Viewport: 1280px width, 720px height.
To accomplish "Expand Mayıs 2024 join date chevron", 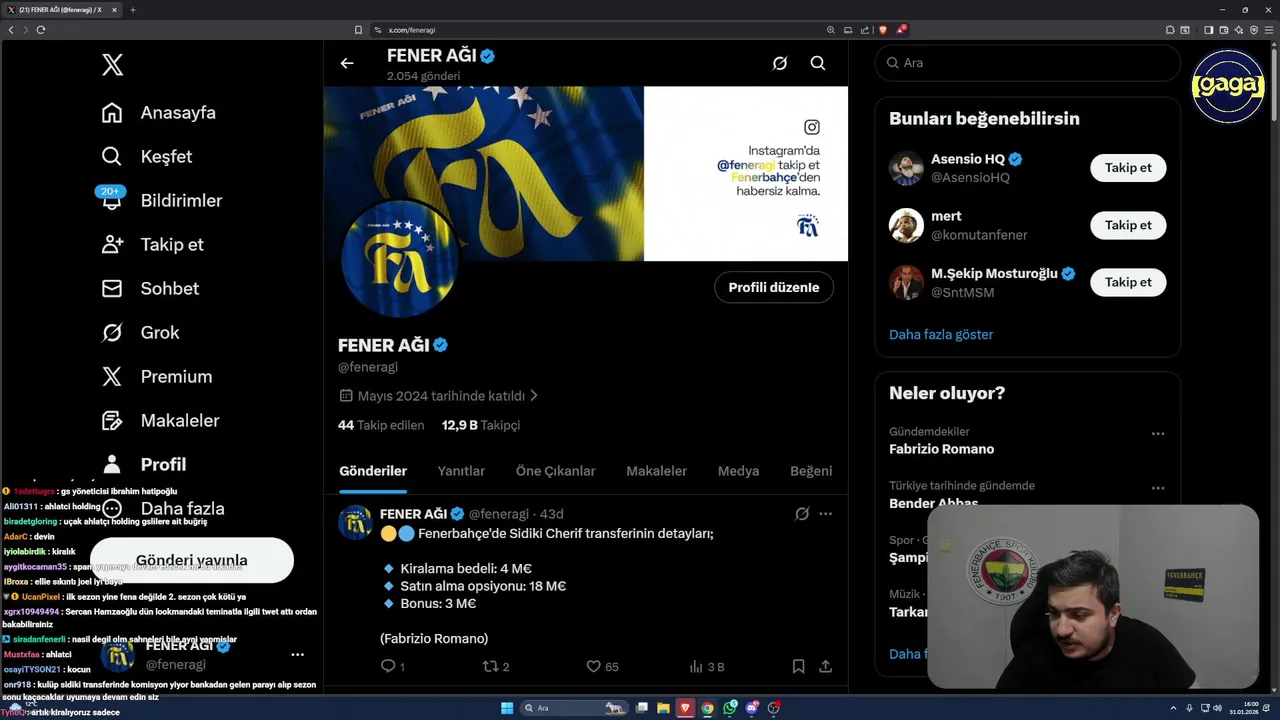I will pyautogui.click(x=534, y=396).
